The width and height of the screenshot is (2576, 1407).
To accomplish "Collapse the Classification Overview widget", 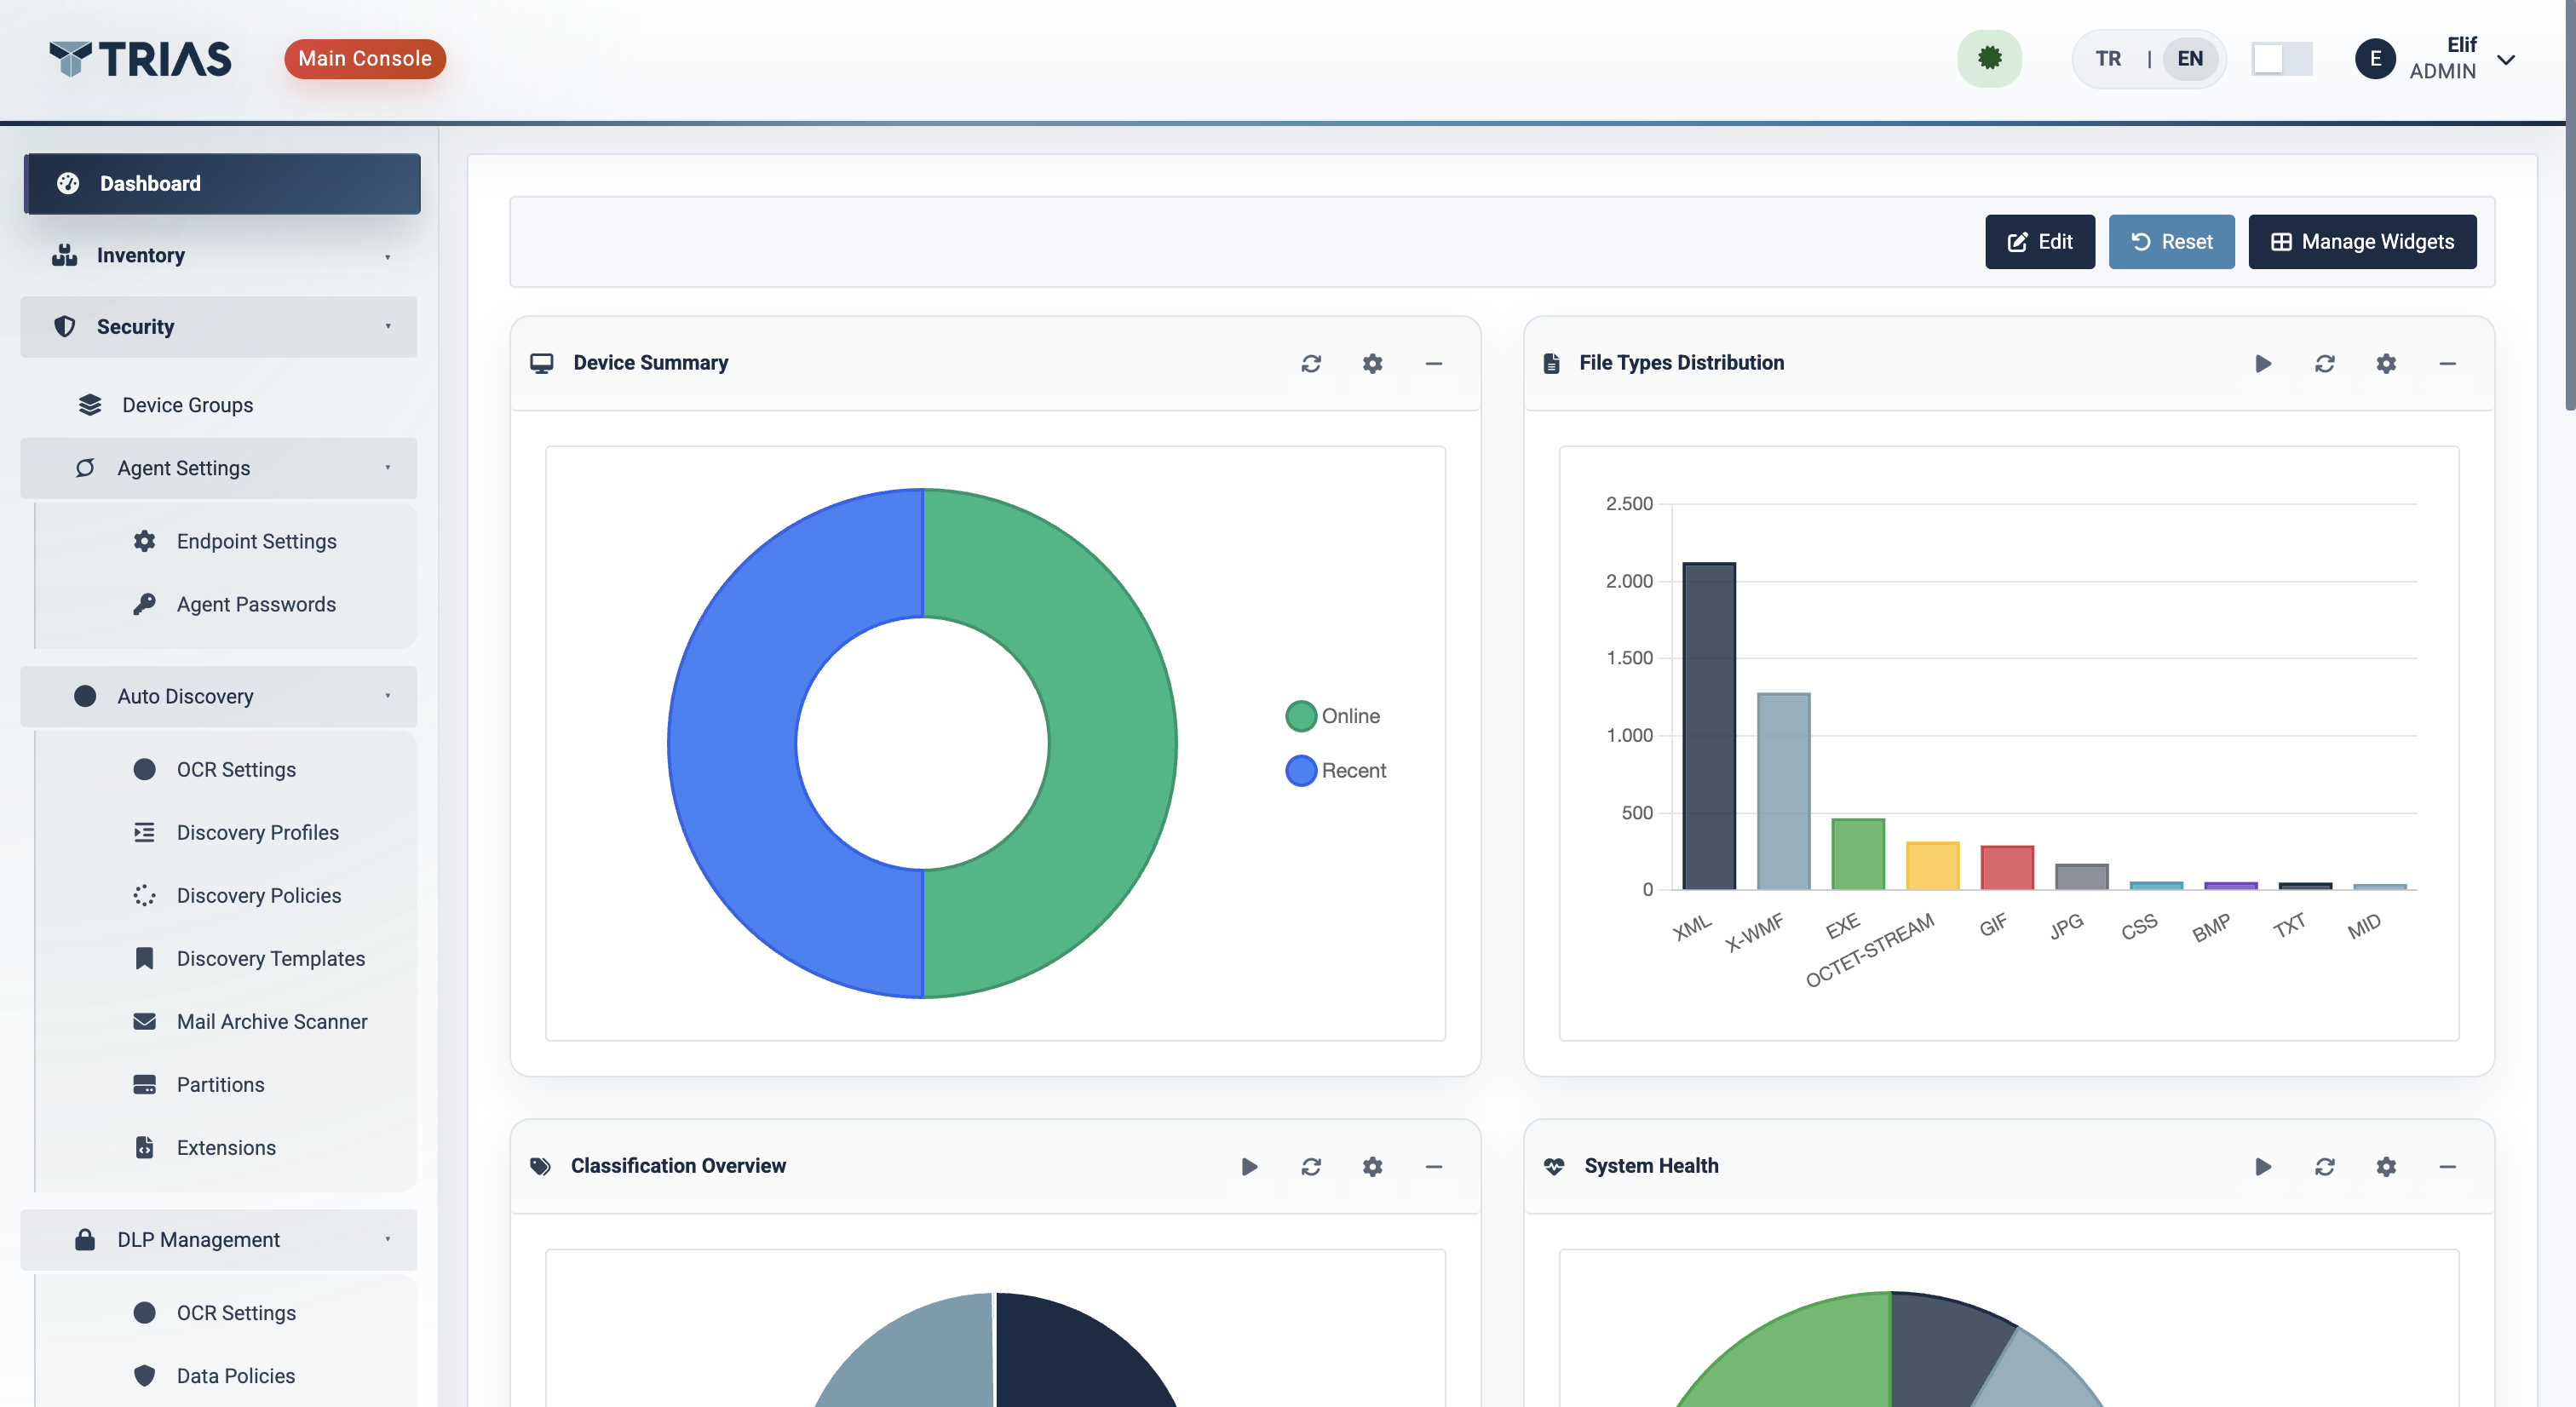I will click(1433, 1166).
